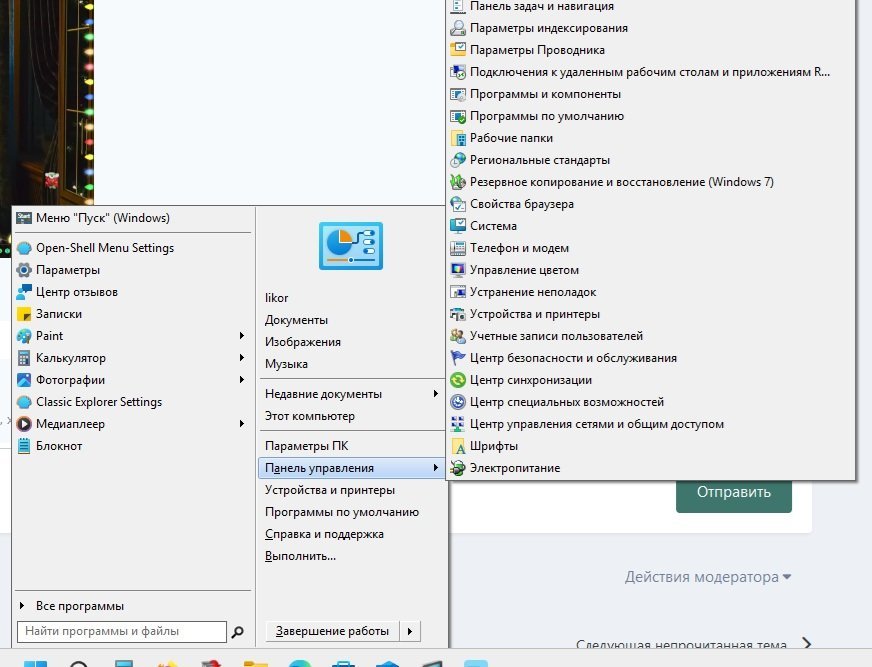872x667 pixels.
Task: Click the likor user name
Action: [x=276, y=298]
